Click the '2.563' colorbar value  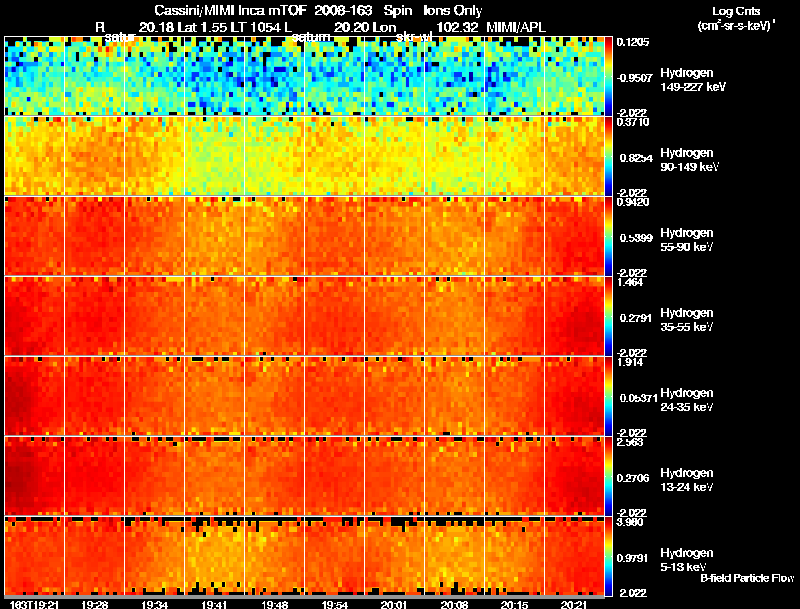tap(630, 442)
